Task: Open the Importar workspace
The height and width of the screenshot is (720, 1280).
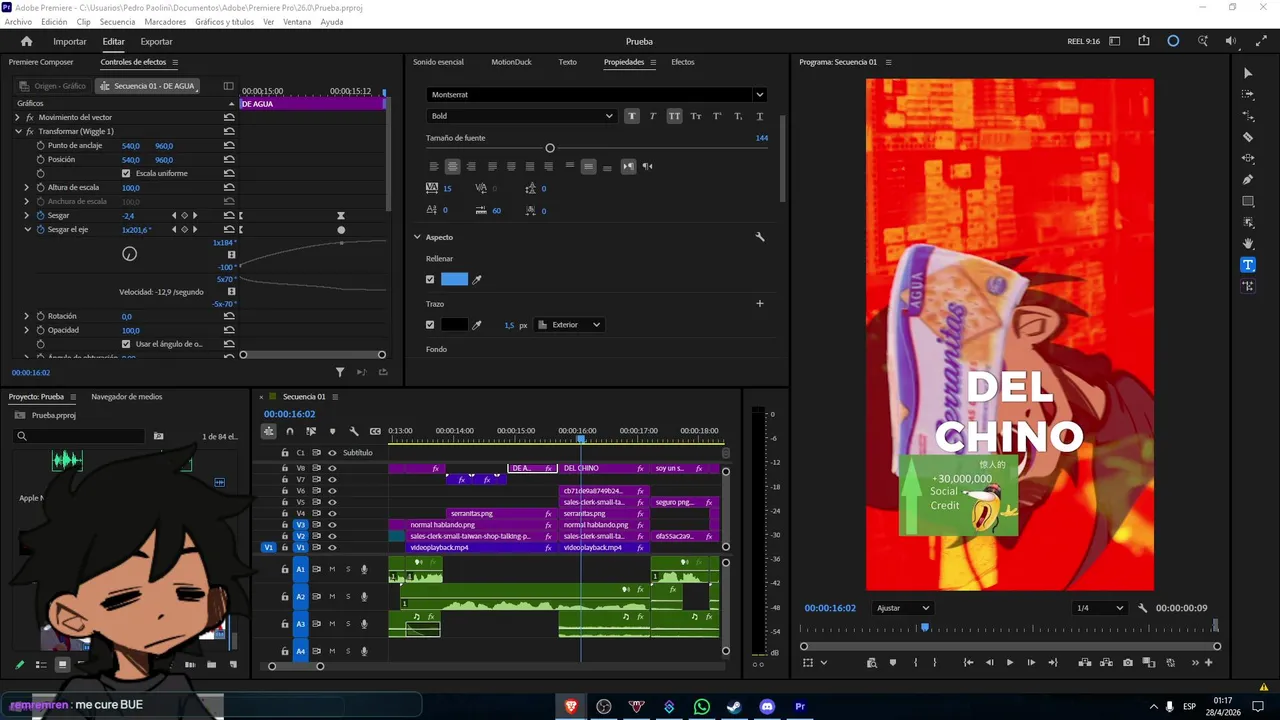Action: point(70,41)
